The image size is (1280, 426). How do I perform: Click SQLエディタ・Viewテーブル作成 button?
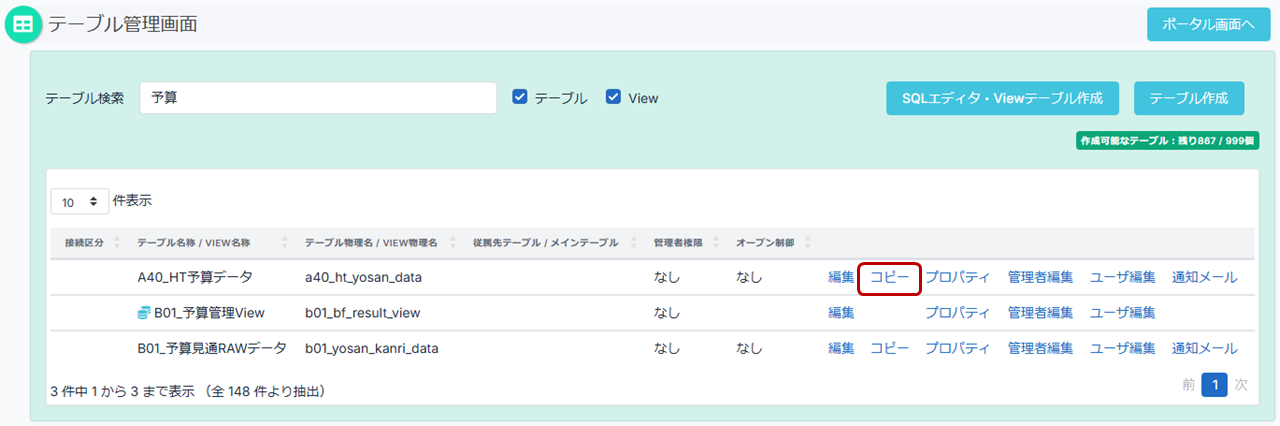[1002, 98]
